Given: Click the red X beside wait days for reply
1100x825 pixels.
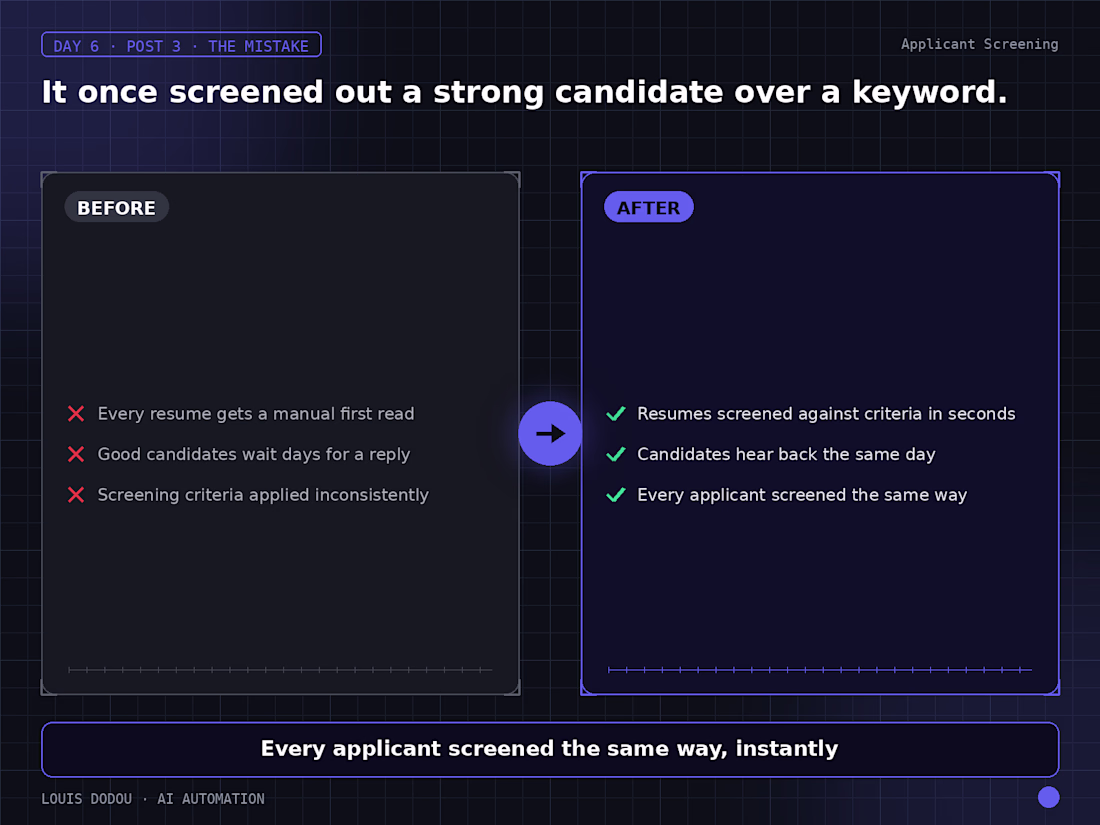Looking at the screenshot, I should tap(76, 455).
